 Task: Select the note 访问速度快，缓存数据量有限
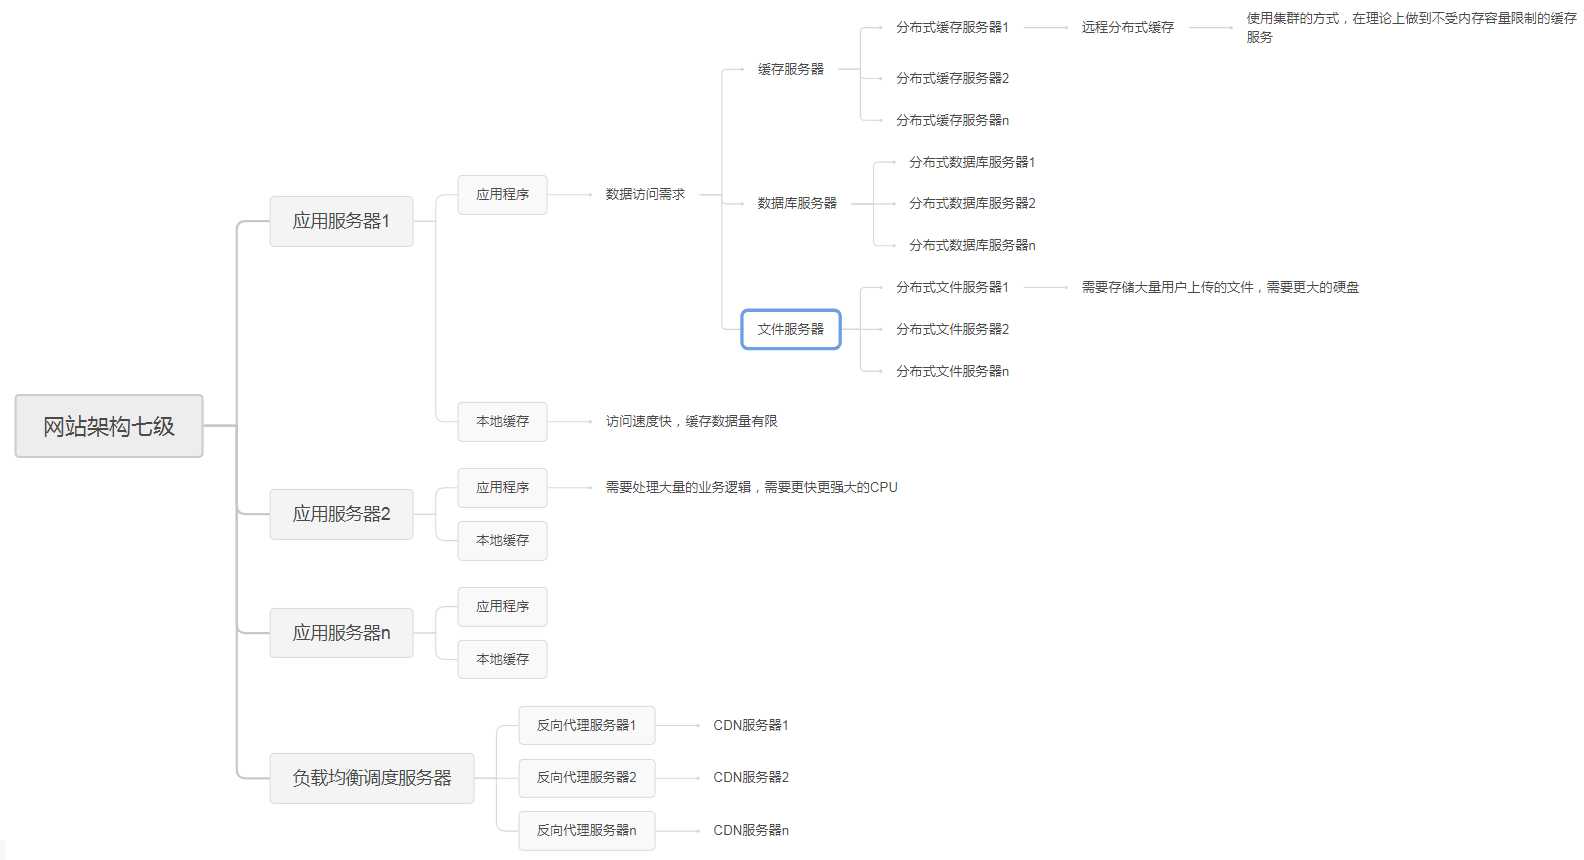691,421
